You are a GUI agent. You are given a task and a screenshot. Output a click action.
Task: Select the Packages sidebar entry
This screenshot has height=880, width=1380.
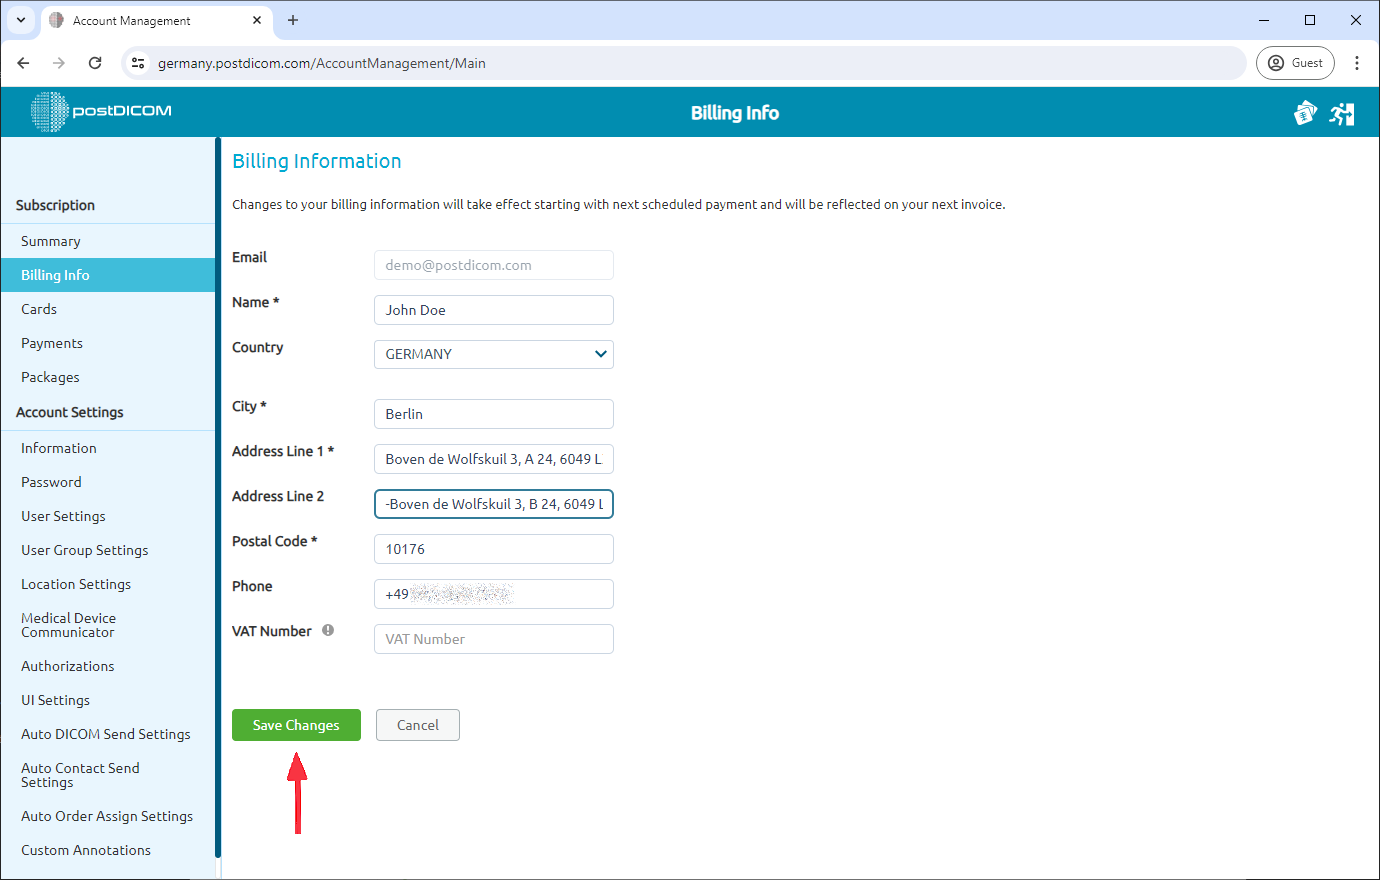[x=51, y=376]
